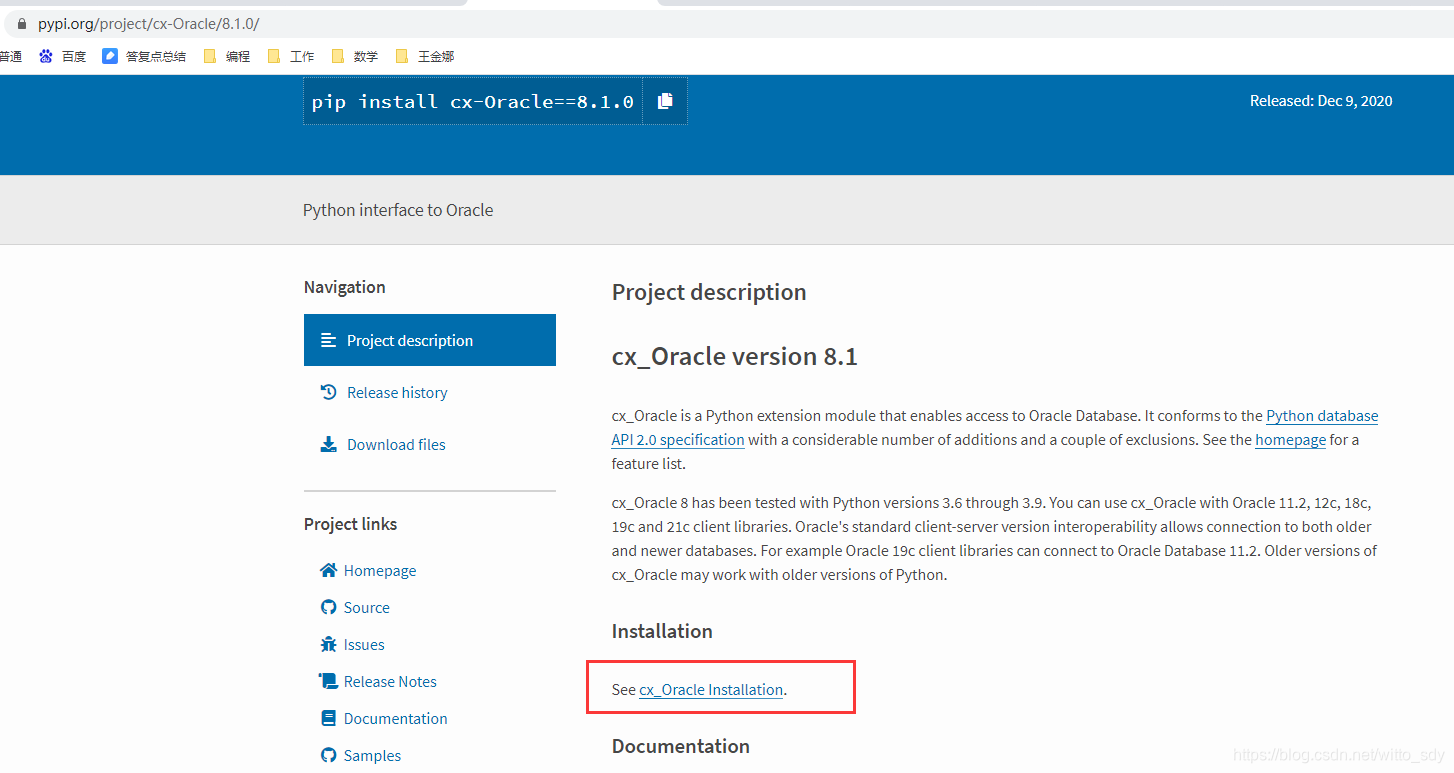Click the Issues bug icon

[x=328, y=644]
